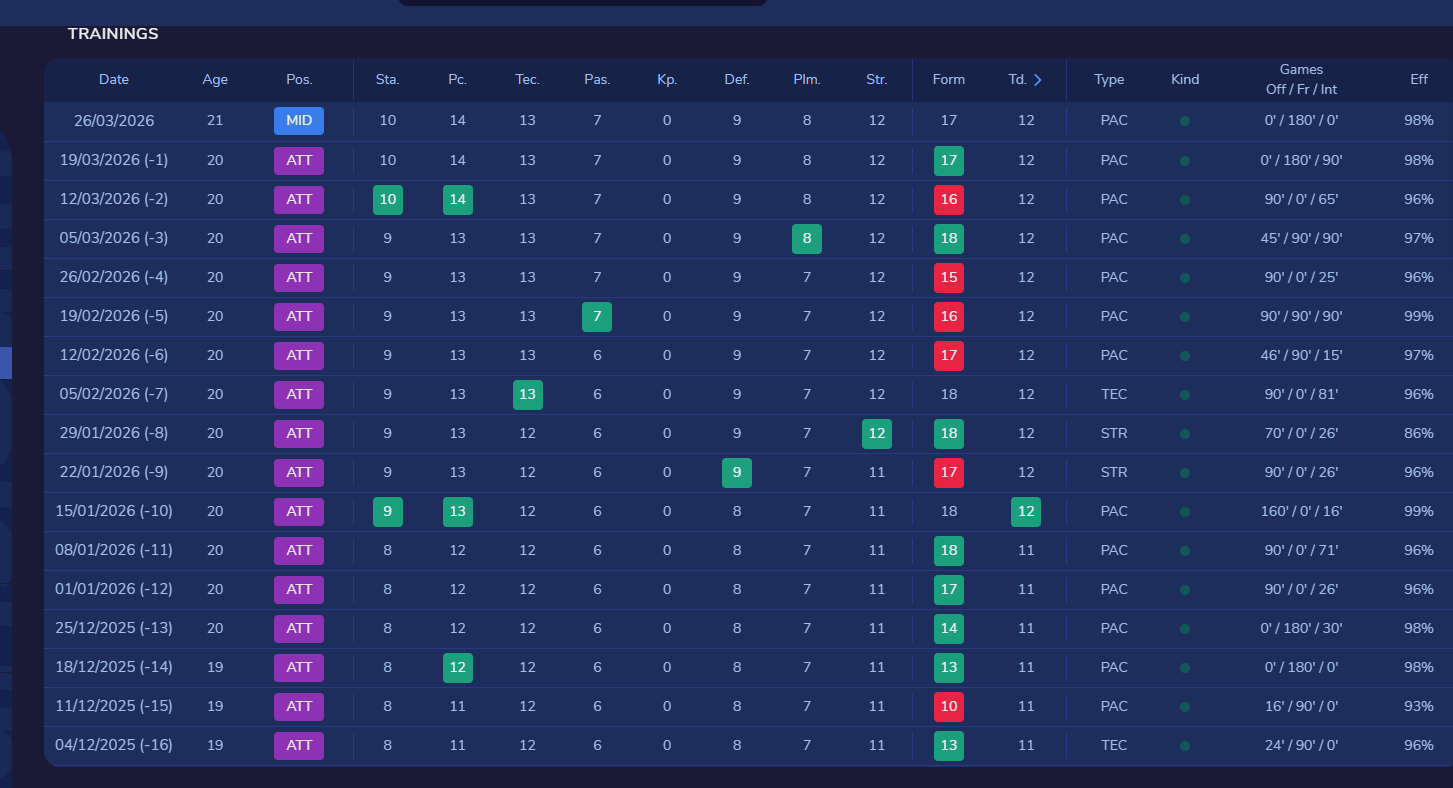Expand the chevron next to Td. header
Image resolution: width=1453 pixels, height=788 pixels.
pyautogui.click(x=1038, y=80)
